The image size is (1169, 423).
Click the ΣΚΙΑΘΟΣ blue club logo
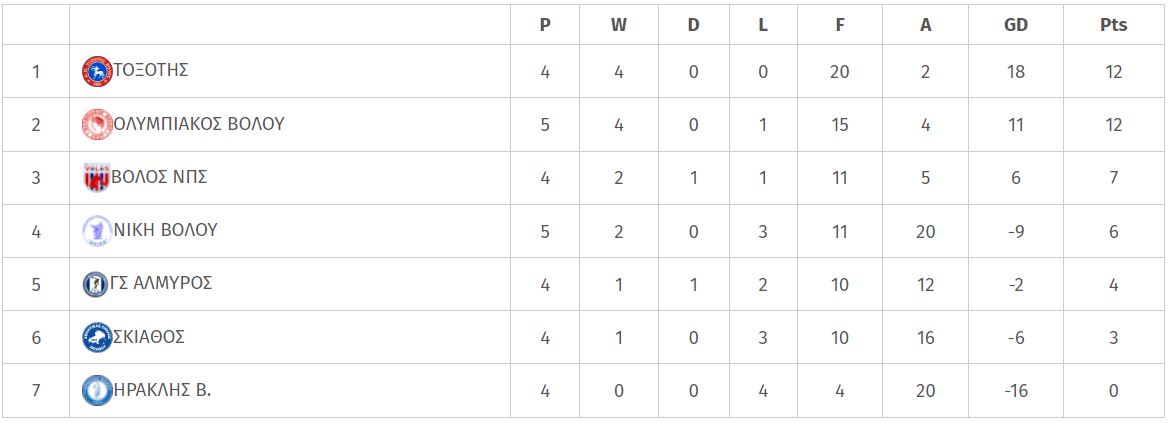click(x=97, y=337)
